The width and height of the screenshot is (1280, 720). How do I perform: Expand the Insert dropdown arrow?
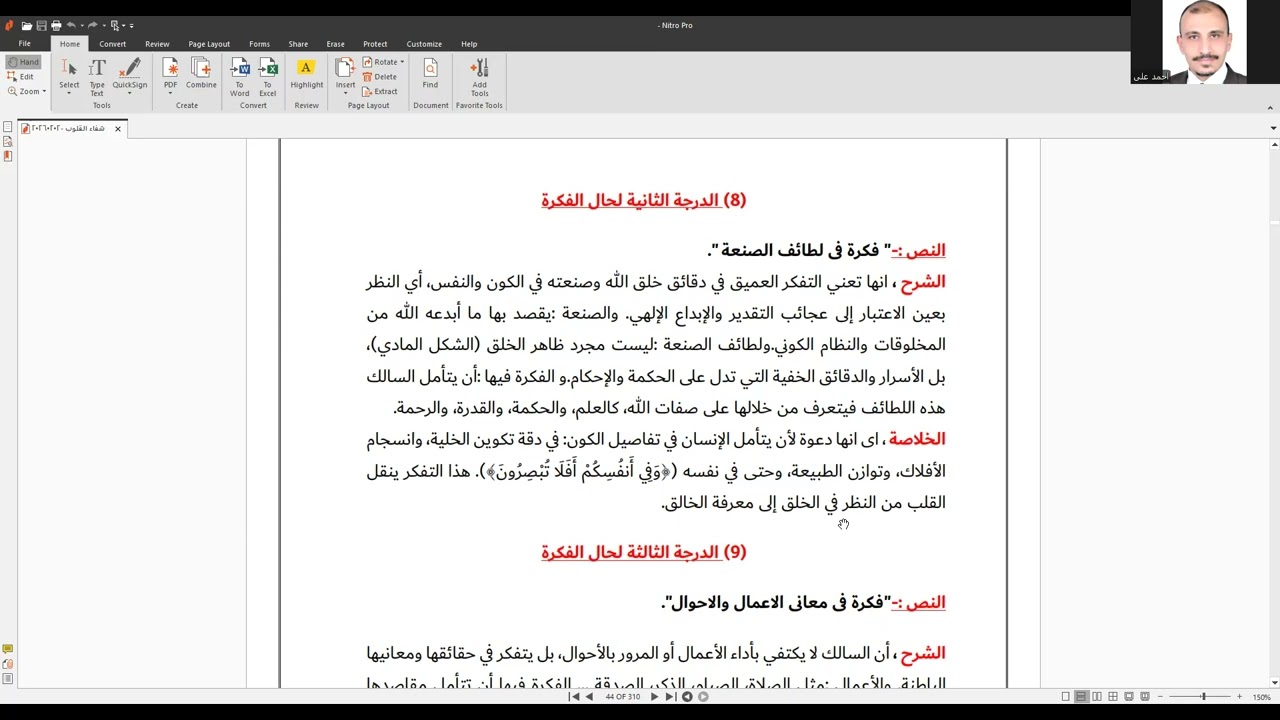[x=345, y=93]
